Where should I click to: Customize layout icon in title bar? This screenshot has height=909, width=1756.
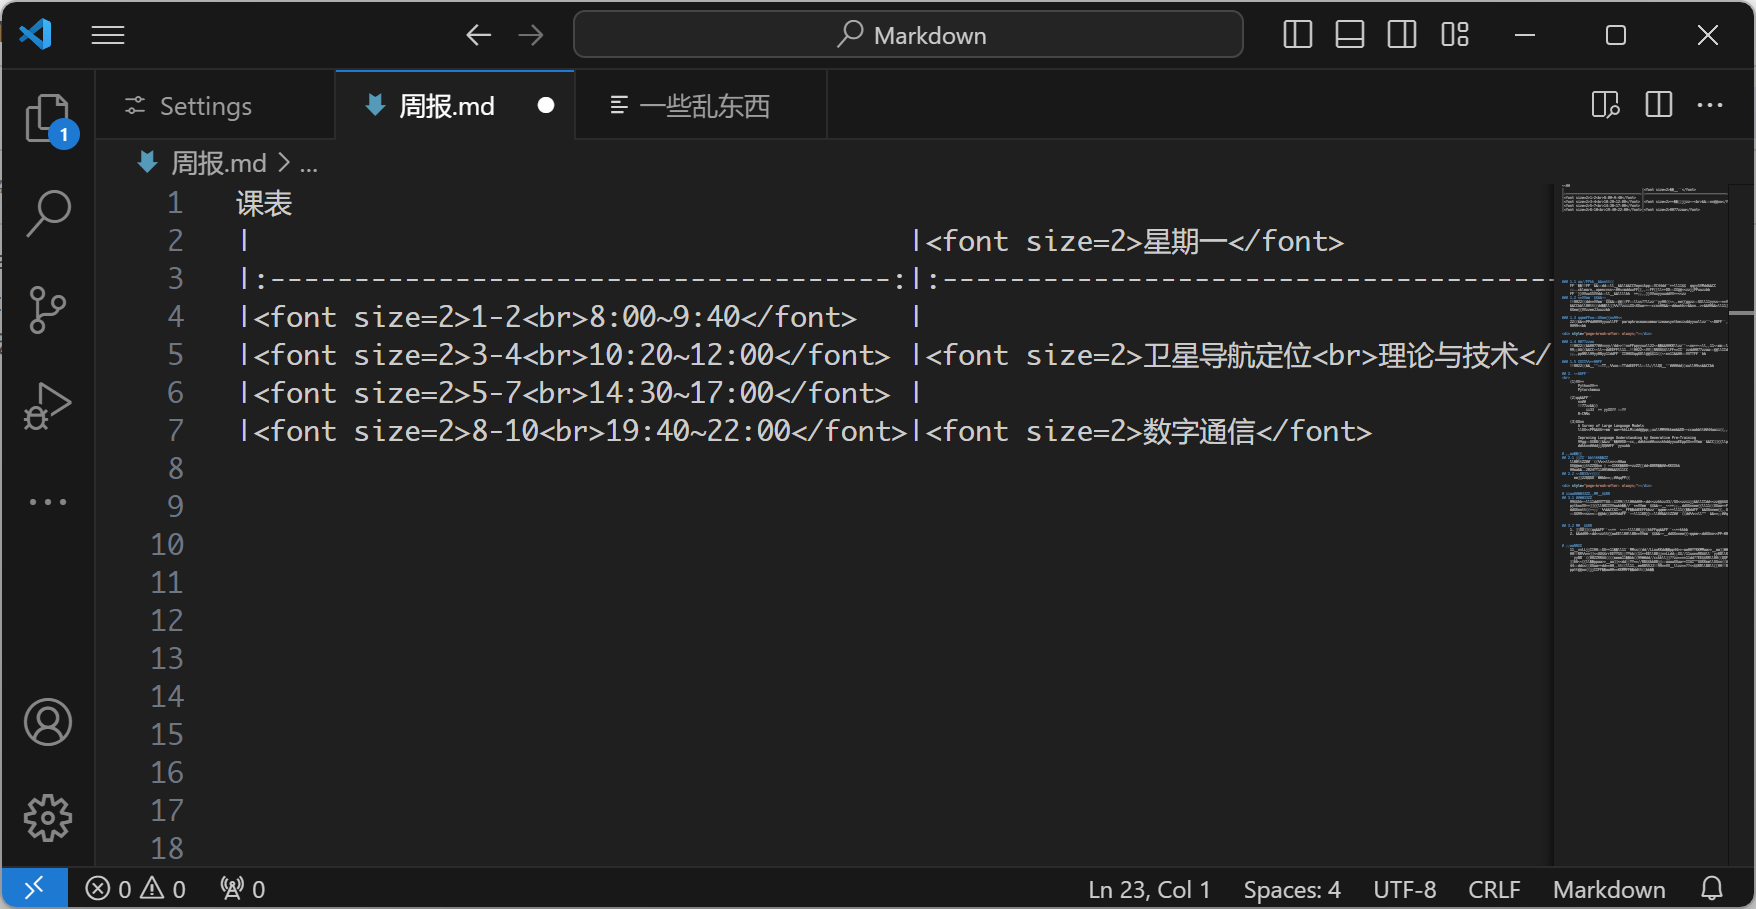coord(1455,35)
